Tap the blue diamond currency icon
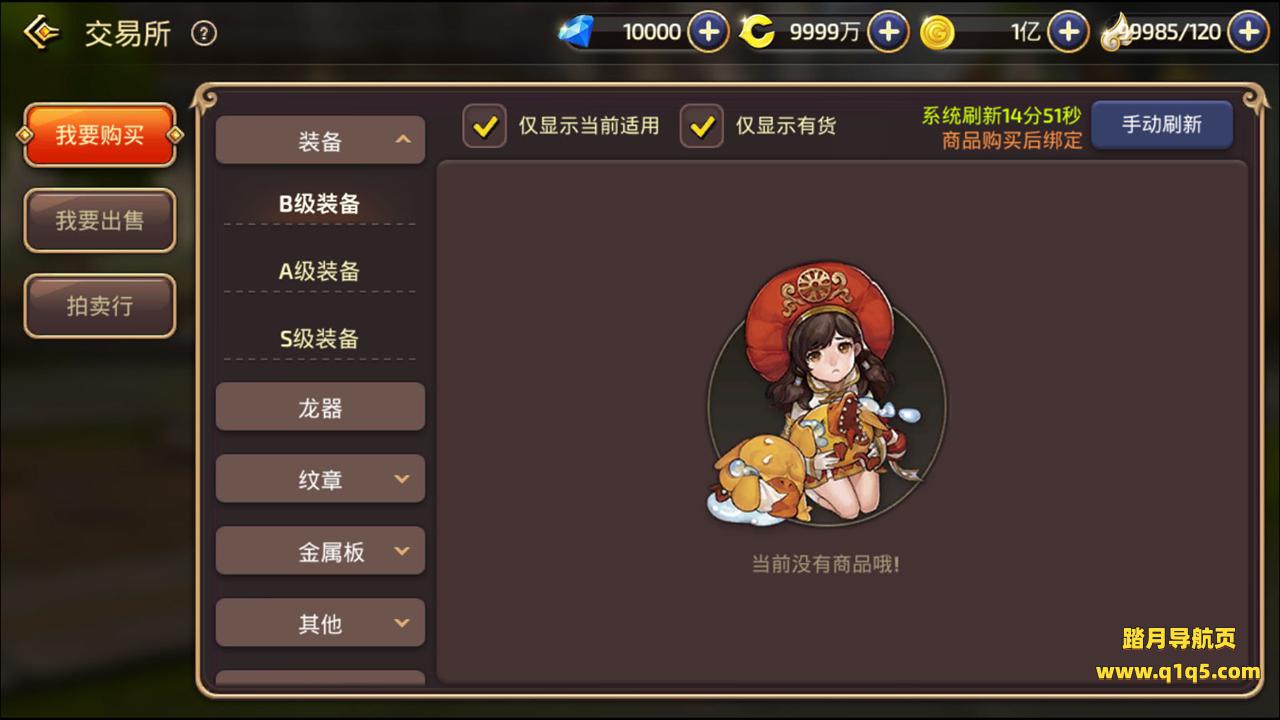This screenshot has width=1280, height=720. click(576, 32)
